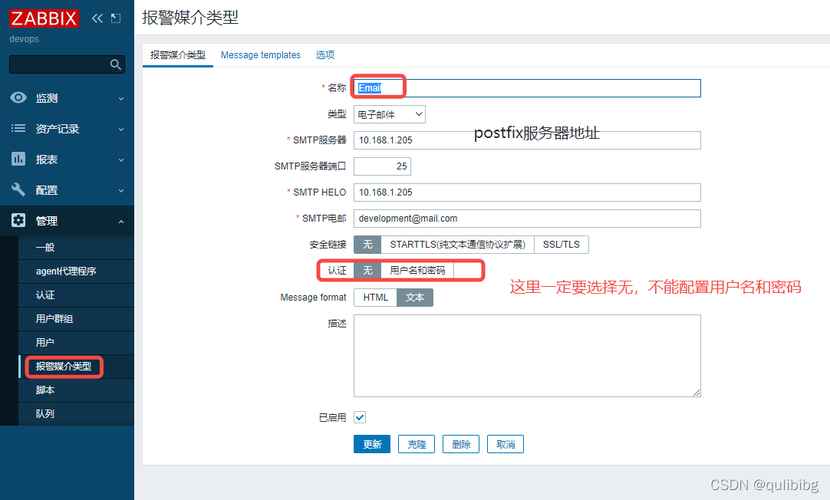Viewport: 830px width, 500px height.
Task: Expand the 配置 menu chevron
Action: (121, 190)
